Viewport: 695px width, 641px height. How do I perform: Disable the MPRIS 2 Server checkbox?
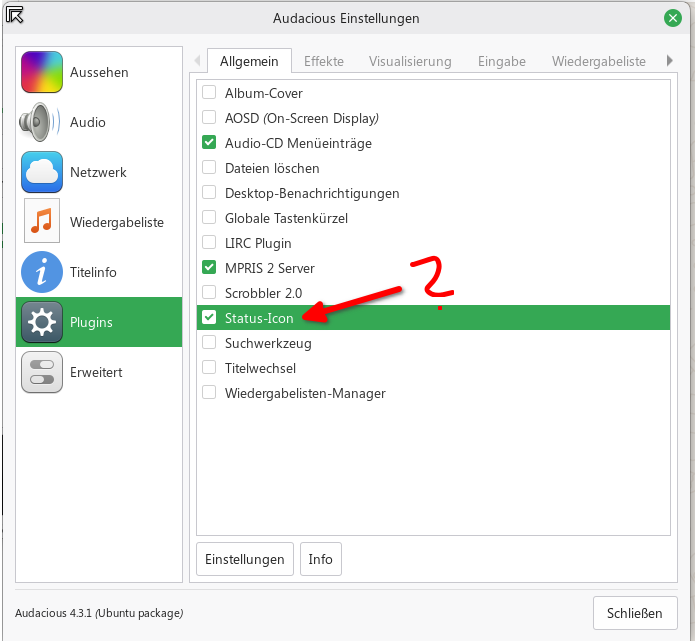point(210,268)
